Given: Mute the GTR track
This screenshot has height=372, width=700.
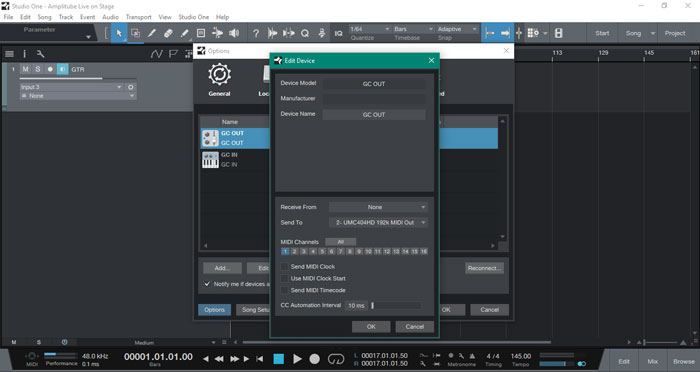Looking at the screenshot, I should 25,69.
